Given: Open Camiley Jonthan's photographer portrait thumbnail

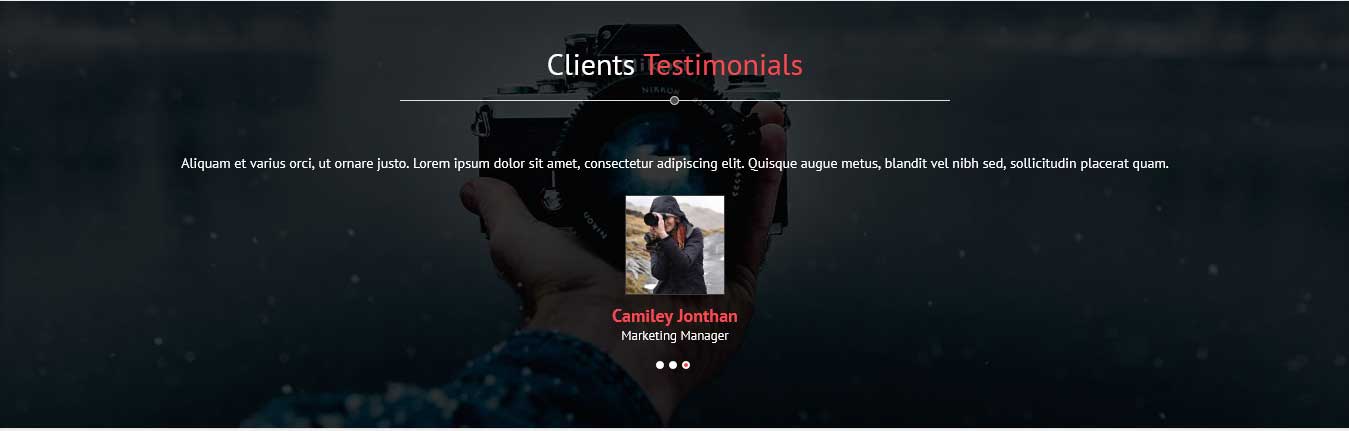Looking at the screenshot, I should [675, 245].
